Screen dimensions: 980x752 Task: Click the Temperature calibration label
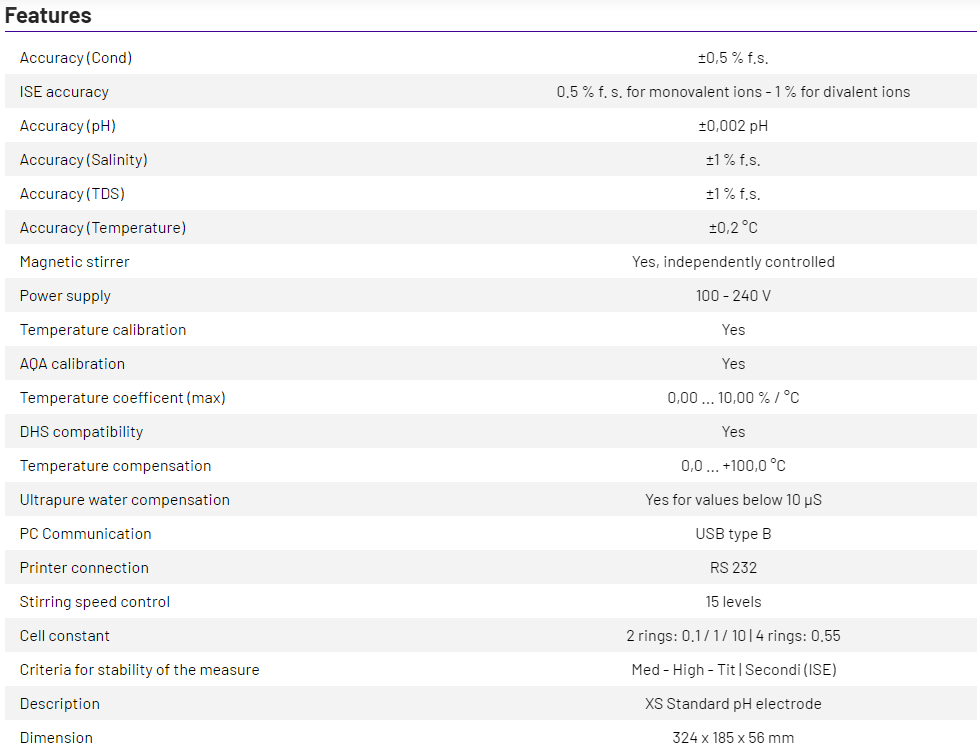(x=103, y=330)
